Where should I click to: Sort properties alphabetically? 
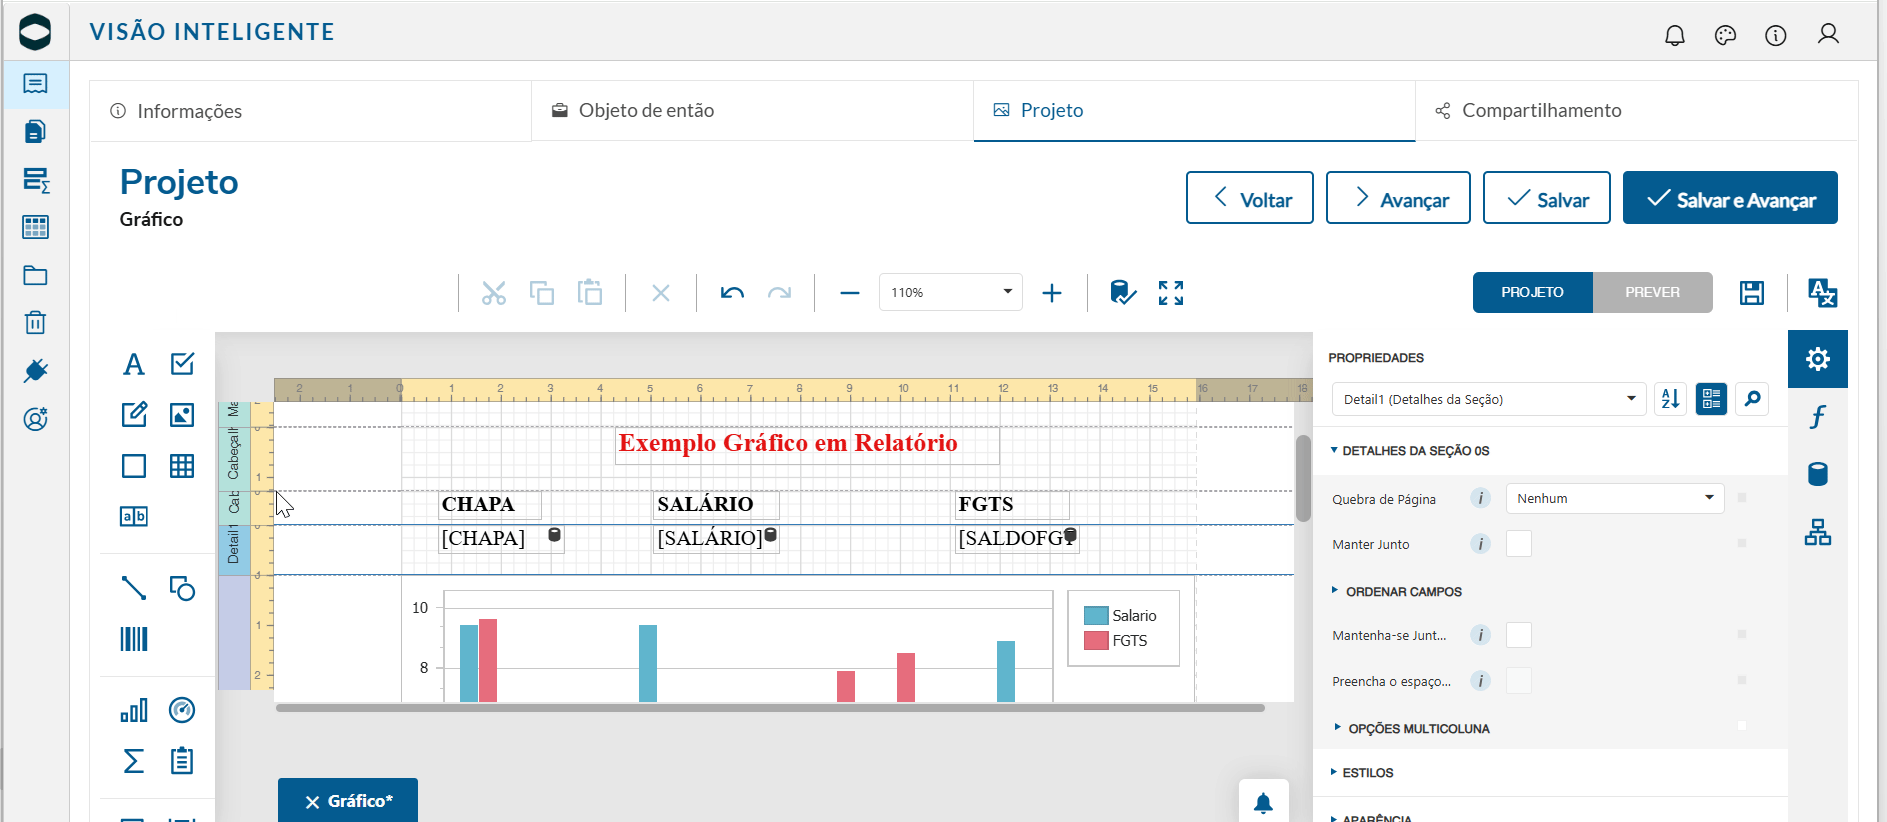tap(1670, 399)
